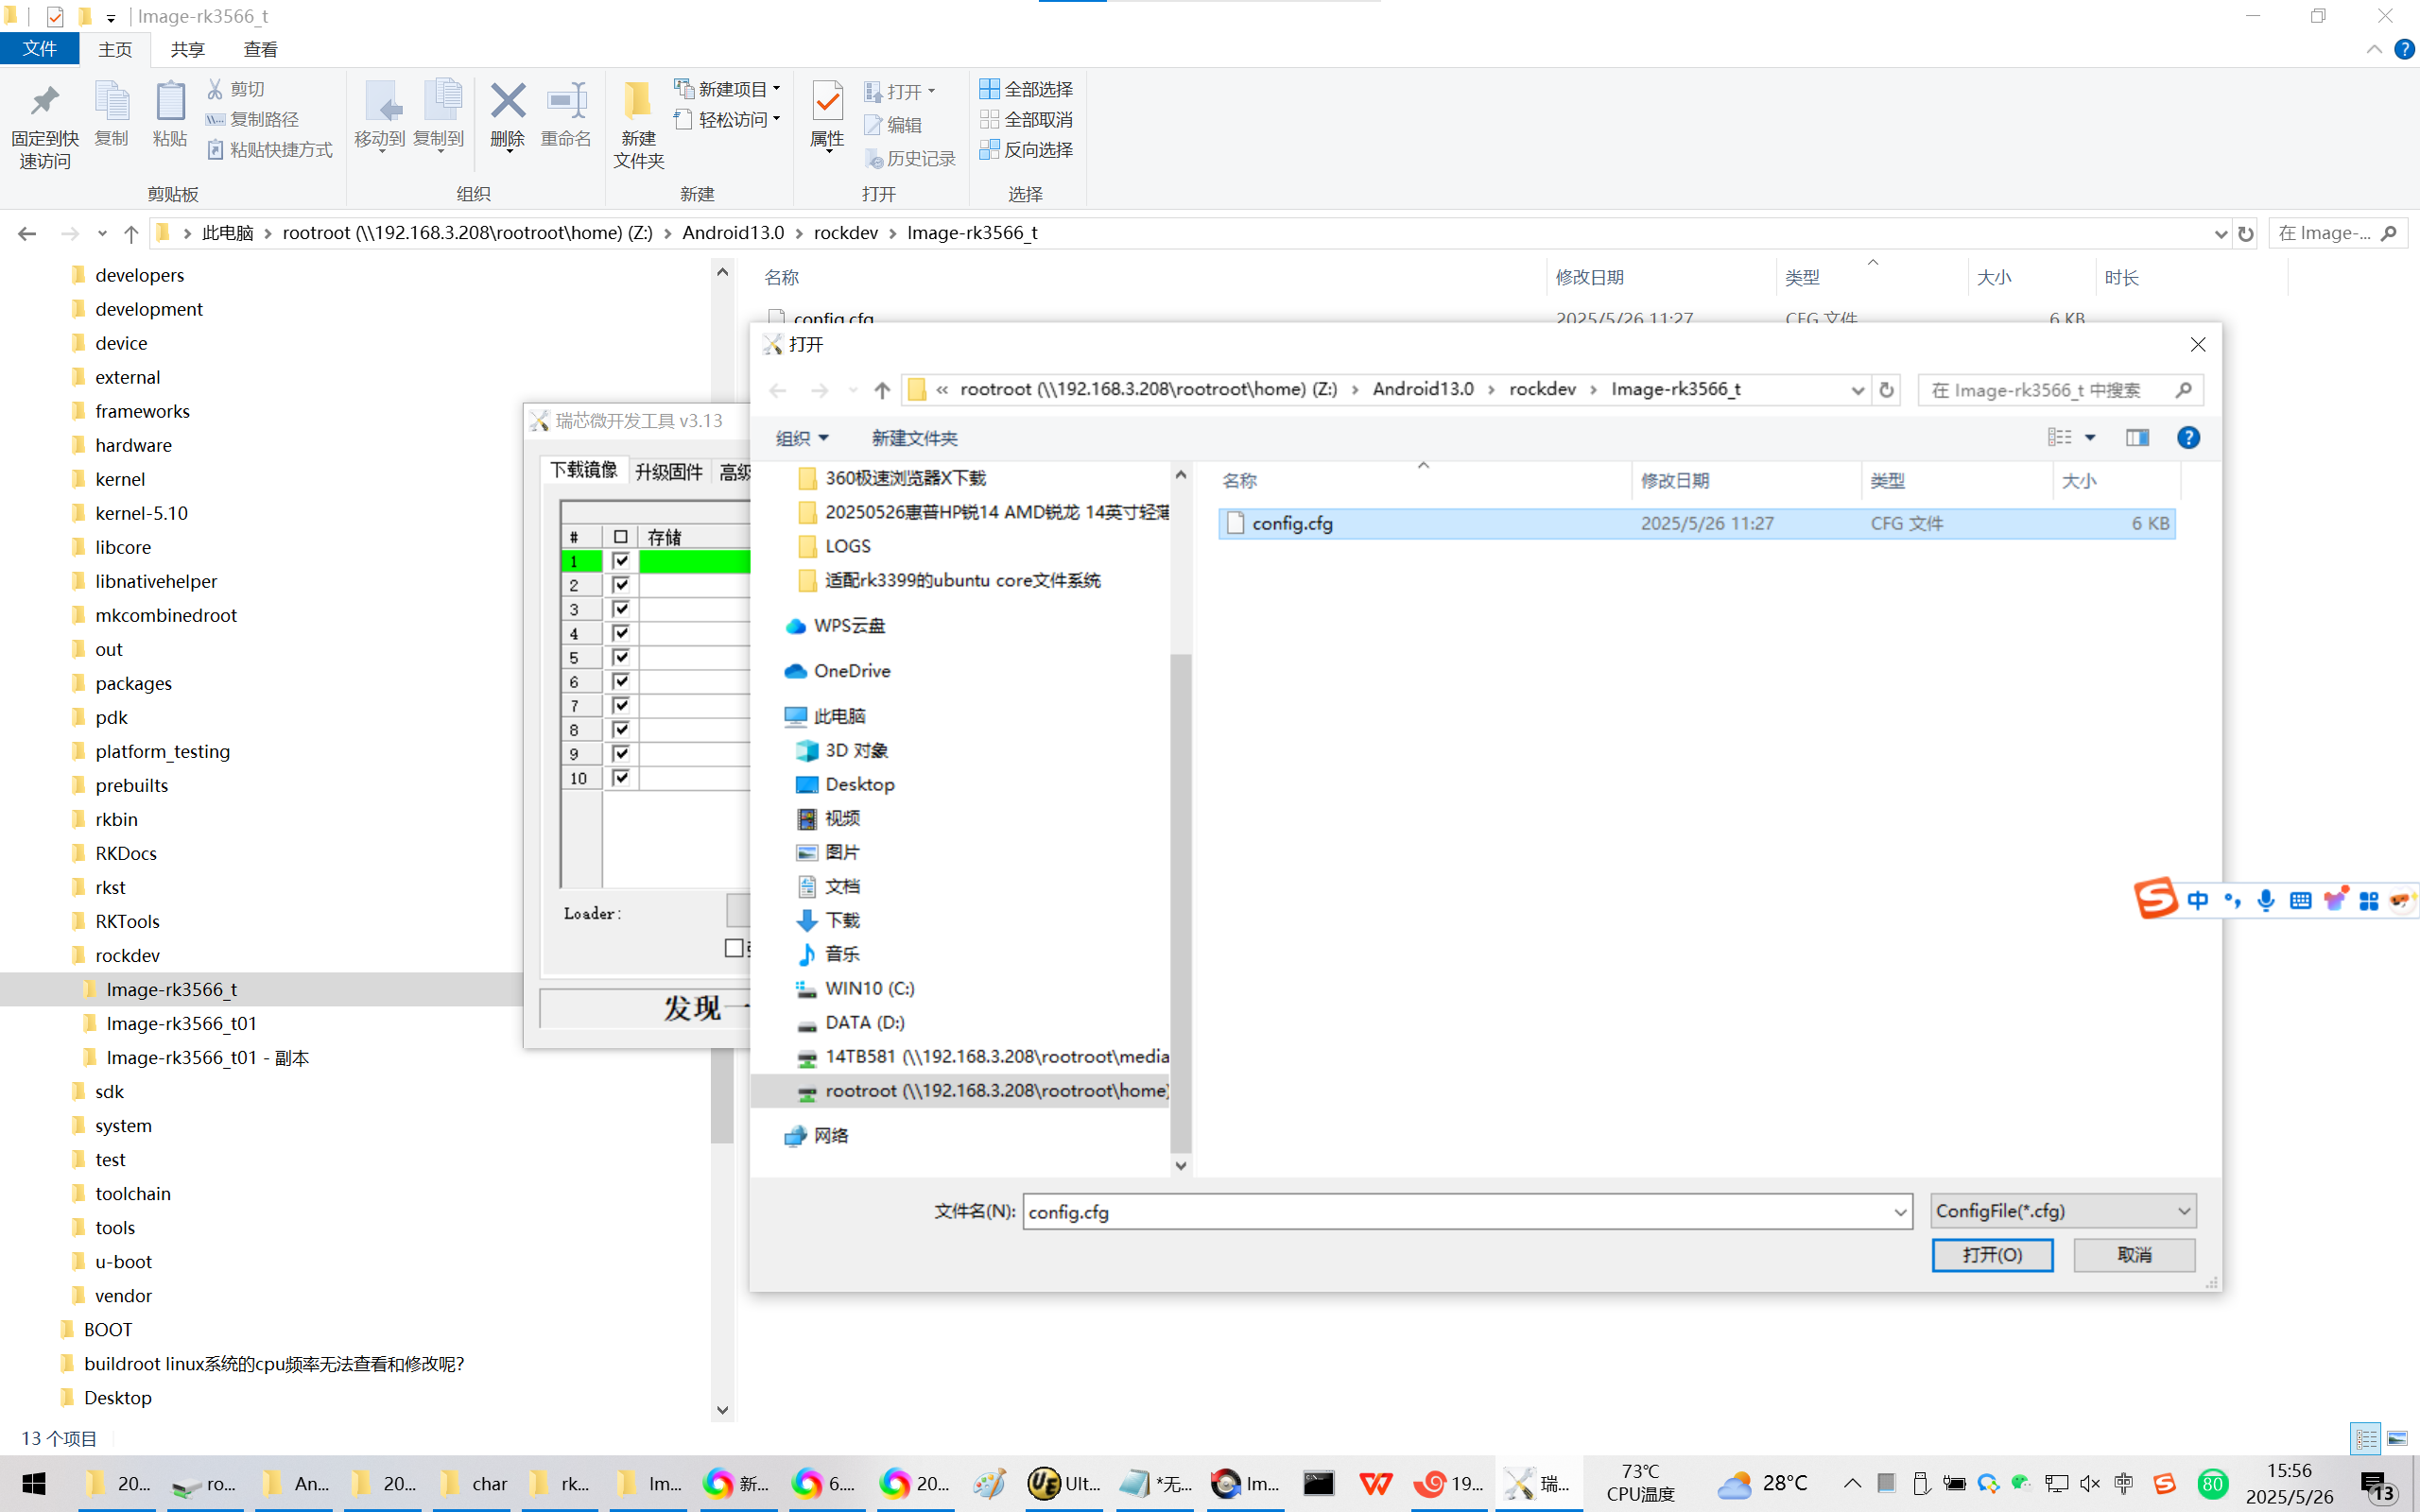This screenshot has width=2420, height=1512.
Task: Uncheck the row 1 checkbox in the partition table
Action: 621,561
